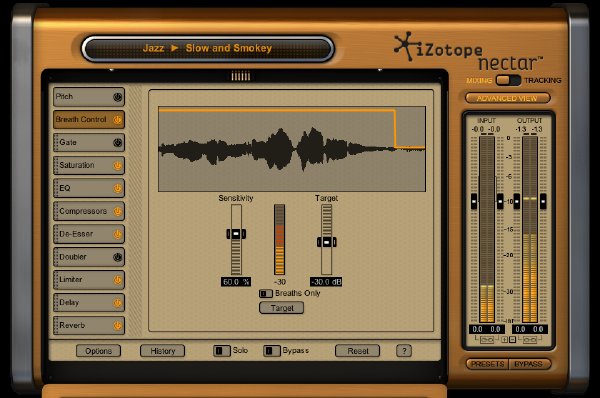Toggle the Saturation module power icon
The height and width of the screenshot is (398, 600).
coord(117,166)
